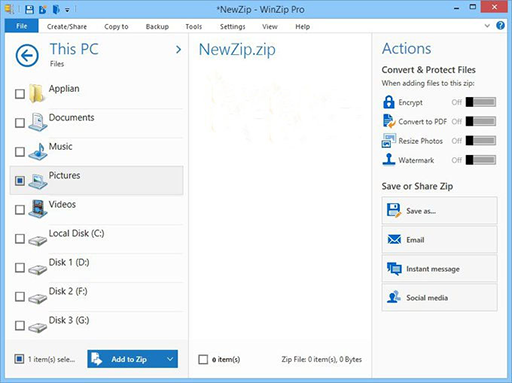The image size is (512, 383).
Task: Check the Disk 3 (G:) checkbox
Action: coord(20,326)
